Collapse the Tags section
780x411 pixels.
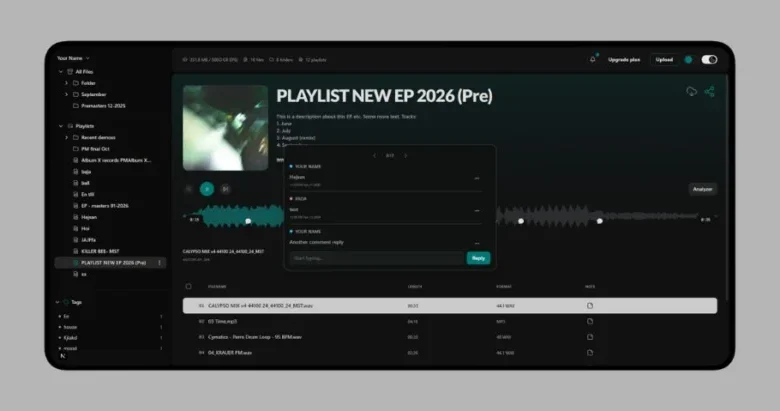point(59,301)
